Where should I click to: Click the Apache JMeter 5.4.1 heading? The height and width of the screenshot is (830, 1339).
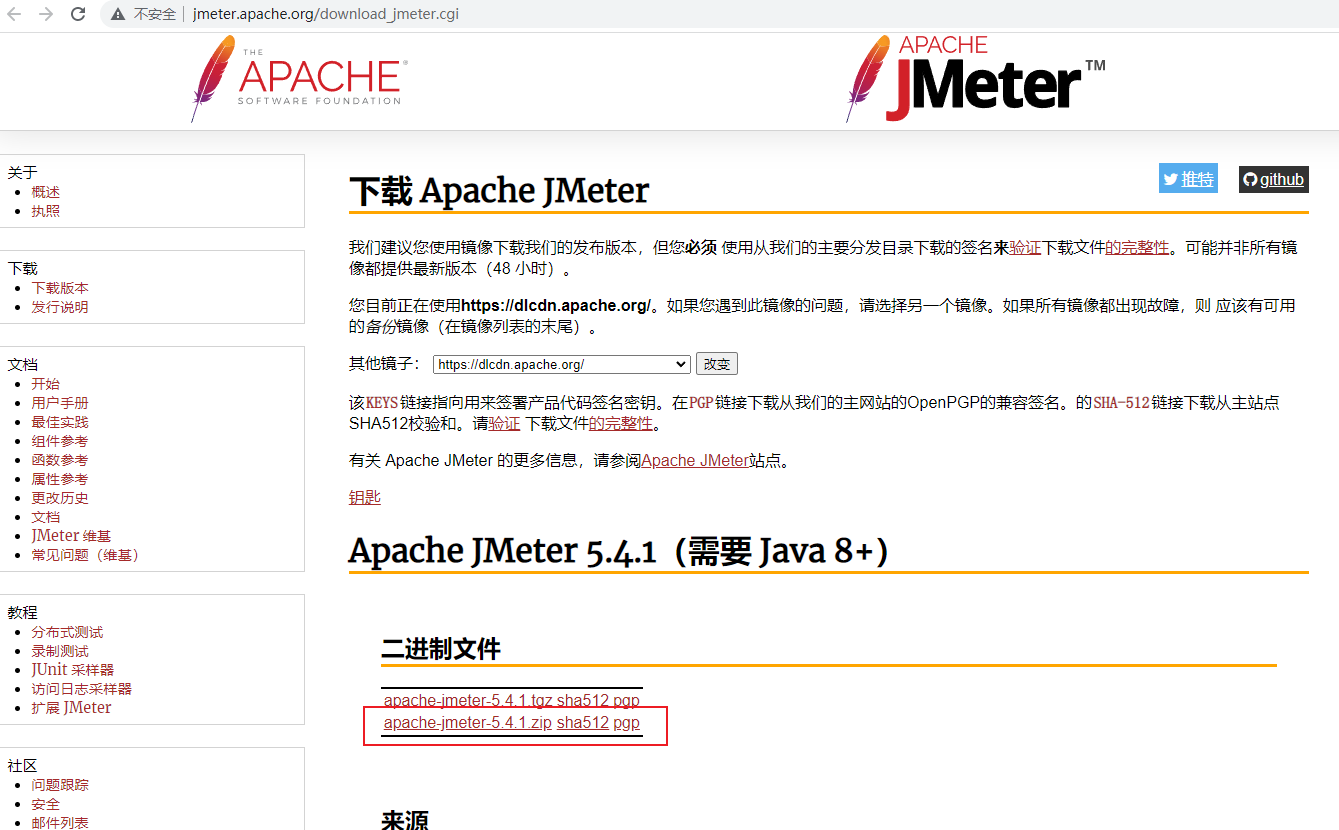point(619,551)
